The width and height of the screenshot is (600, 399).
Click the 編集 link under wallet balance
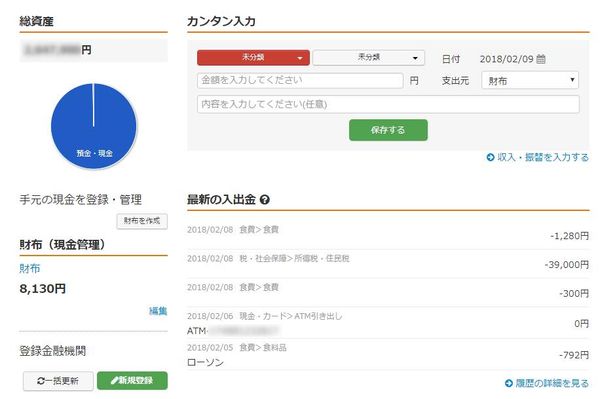coord(158,311)
